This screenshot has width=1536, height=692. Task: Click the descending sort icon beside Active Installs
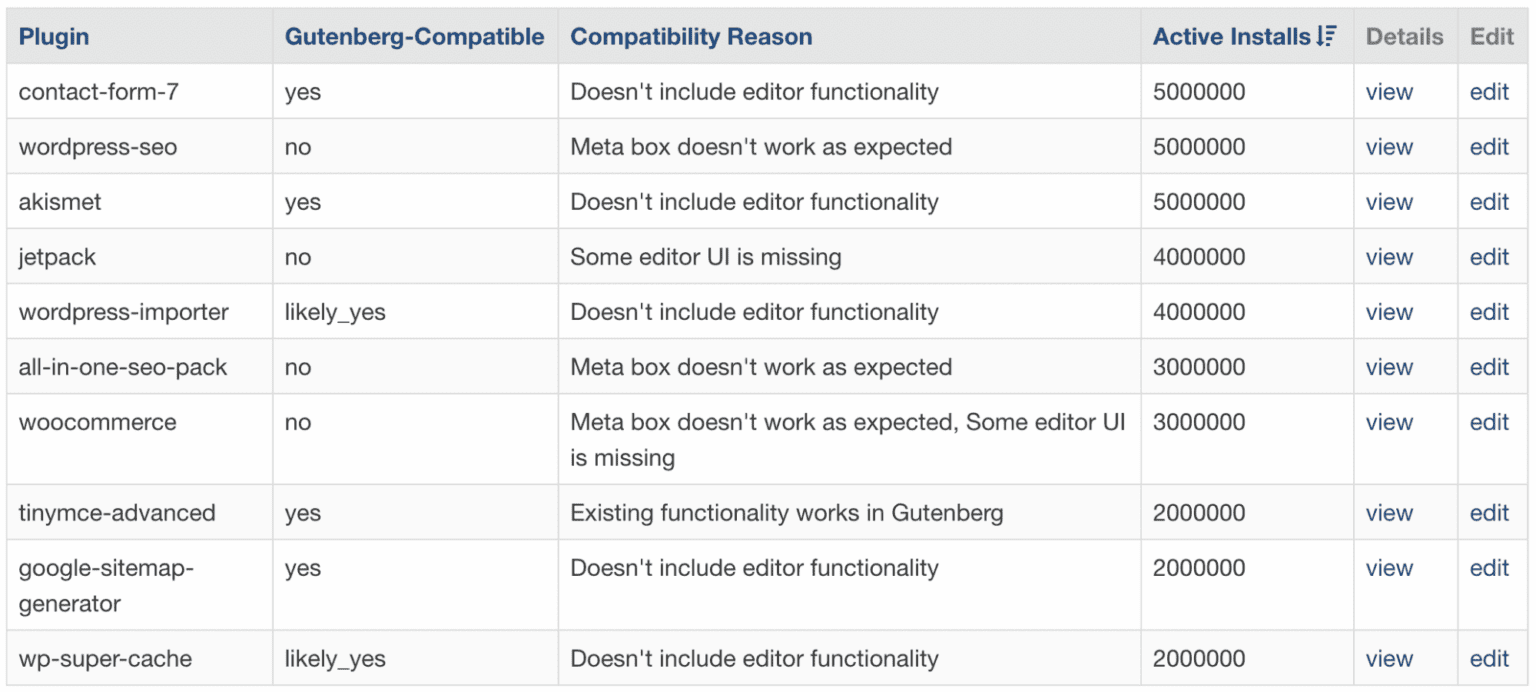click(x=1327, y=36)
